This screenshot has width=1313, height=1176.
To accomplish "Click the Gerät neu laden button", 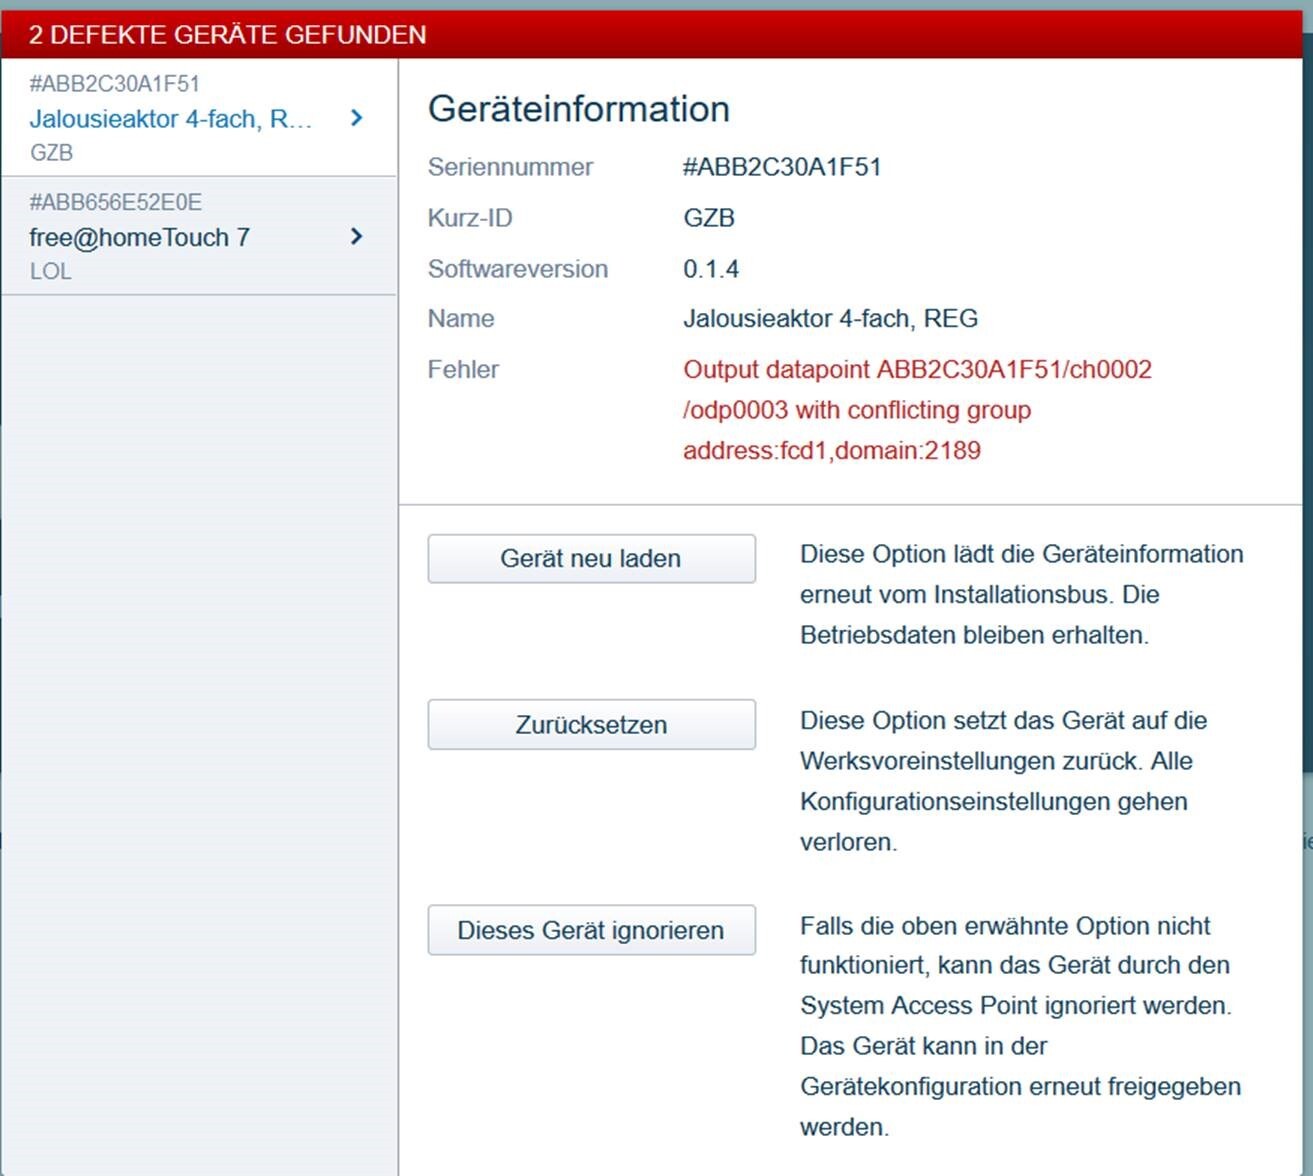I will (x=591, y=558).
